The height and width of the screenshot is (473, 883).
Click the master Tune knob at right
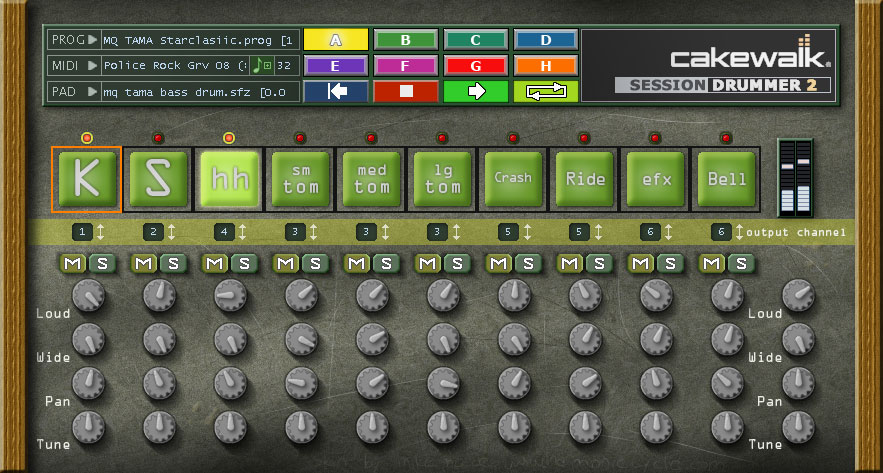(798, 427)
